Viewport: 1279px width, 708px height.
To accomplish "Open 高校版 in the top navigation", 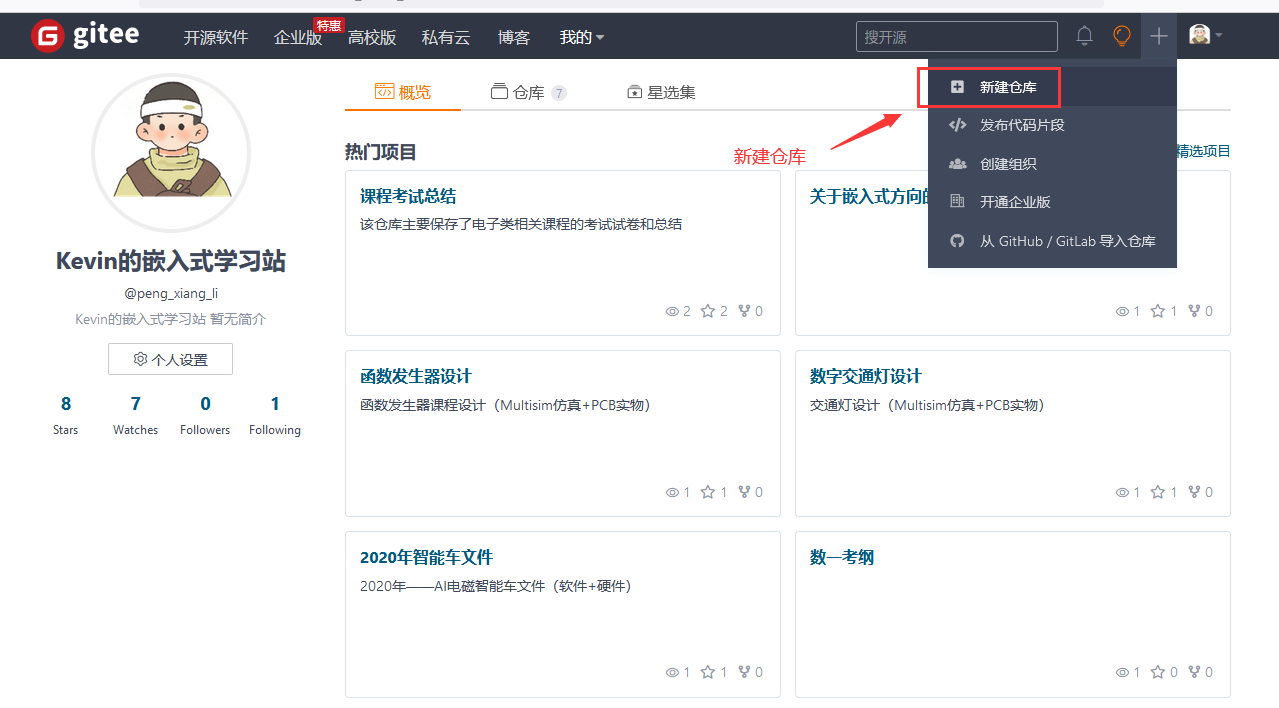I will [372, 37].
